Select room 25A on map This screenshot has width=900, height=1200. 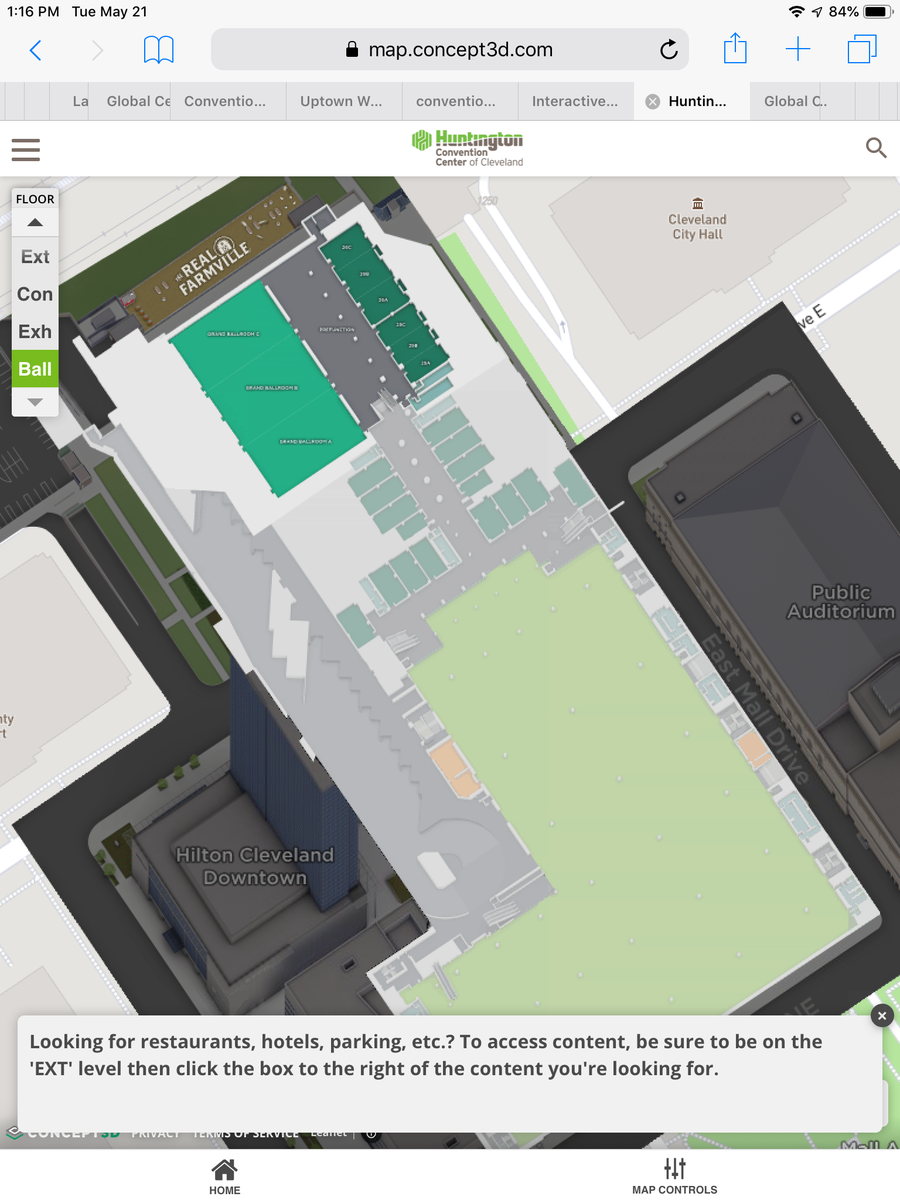coord(424,365)
